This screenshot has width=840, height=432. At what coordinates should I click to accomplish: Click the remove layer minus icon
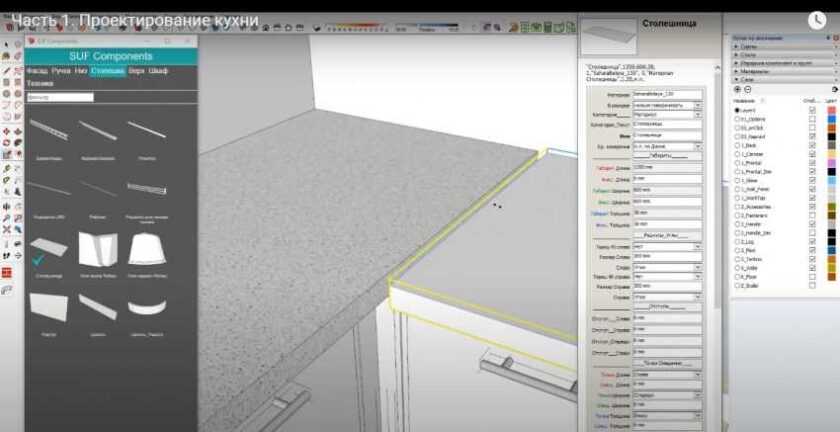pyautogui.click(x=747, y=90)
